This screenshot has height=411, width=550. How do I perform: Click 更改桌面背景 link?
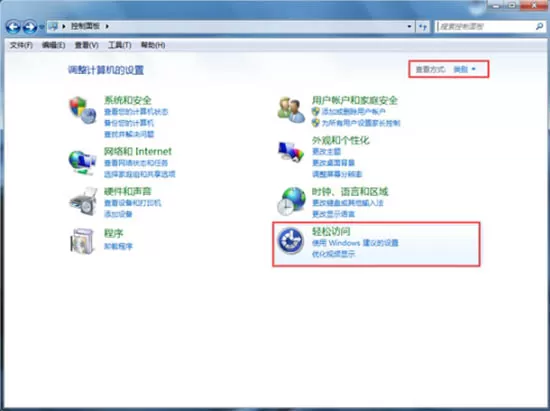(x=334, y=163)
